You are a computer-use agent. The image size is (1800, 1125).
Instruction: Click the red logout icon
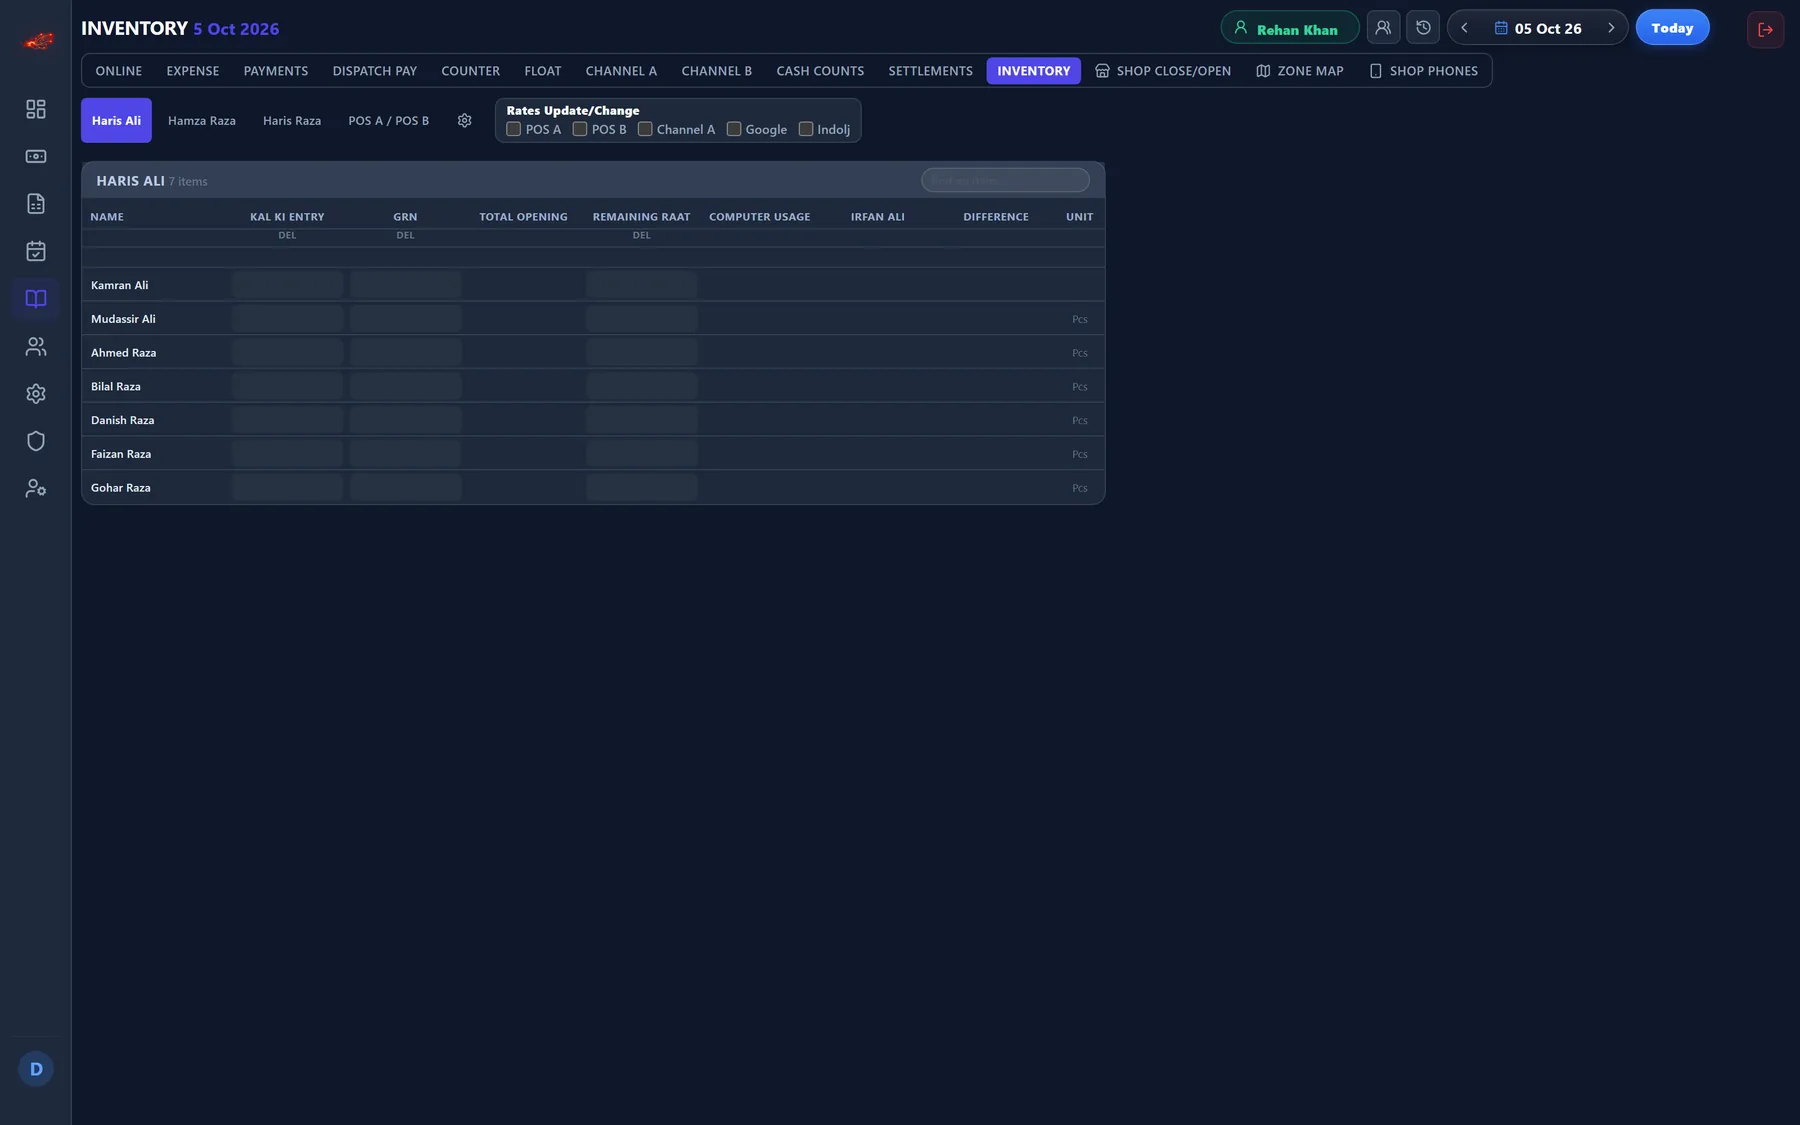(x=1765, y=29)
